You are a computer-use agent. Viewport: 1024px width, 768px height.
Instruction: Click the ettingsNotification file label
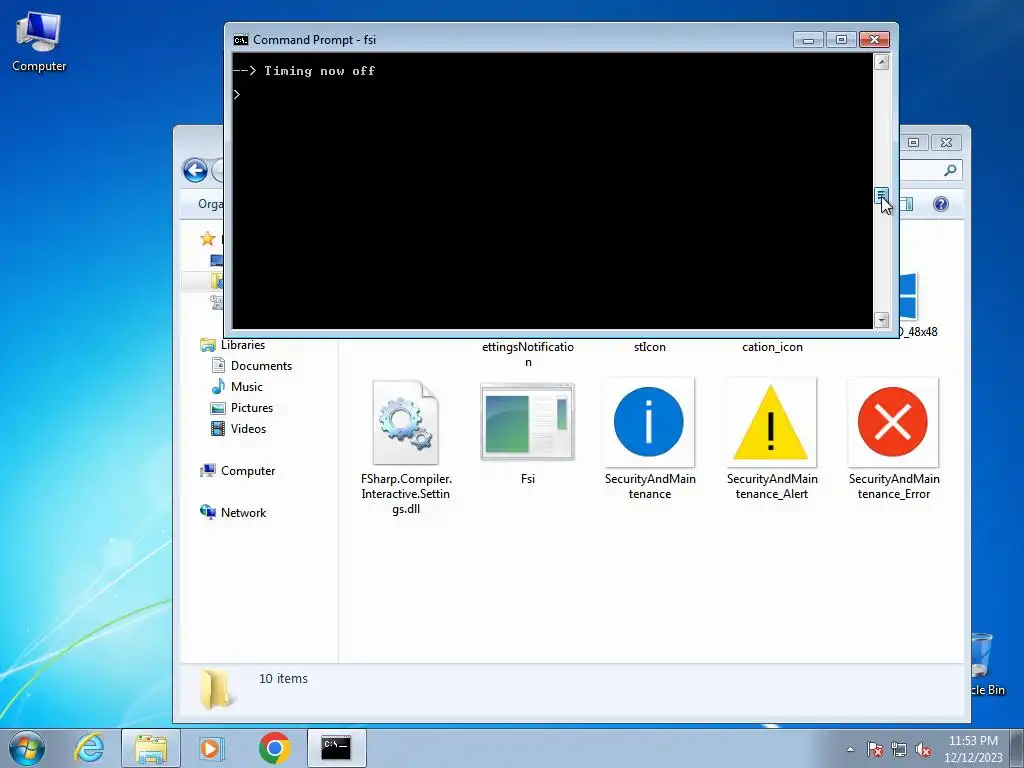pyautogui.click(x=528, y=355)
